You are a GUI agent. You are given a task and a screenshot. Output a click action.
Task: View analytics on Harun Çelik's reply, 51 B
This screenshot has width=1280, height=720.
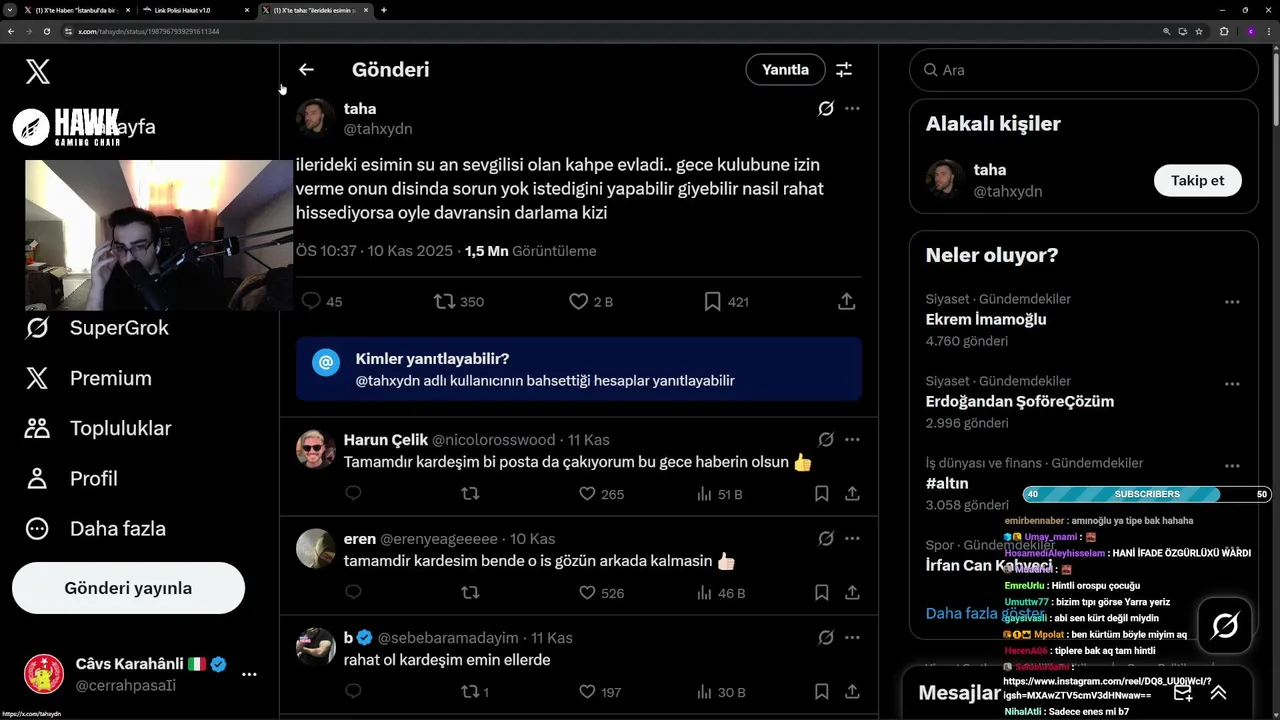pos(719,493)
